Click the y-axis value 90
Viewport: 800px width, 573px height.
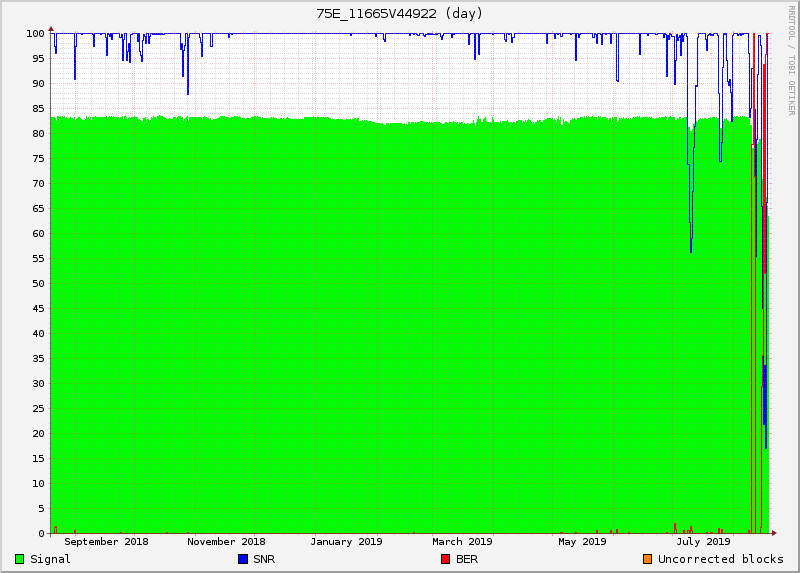click(38, 84)
